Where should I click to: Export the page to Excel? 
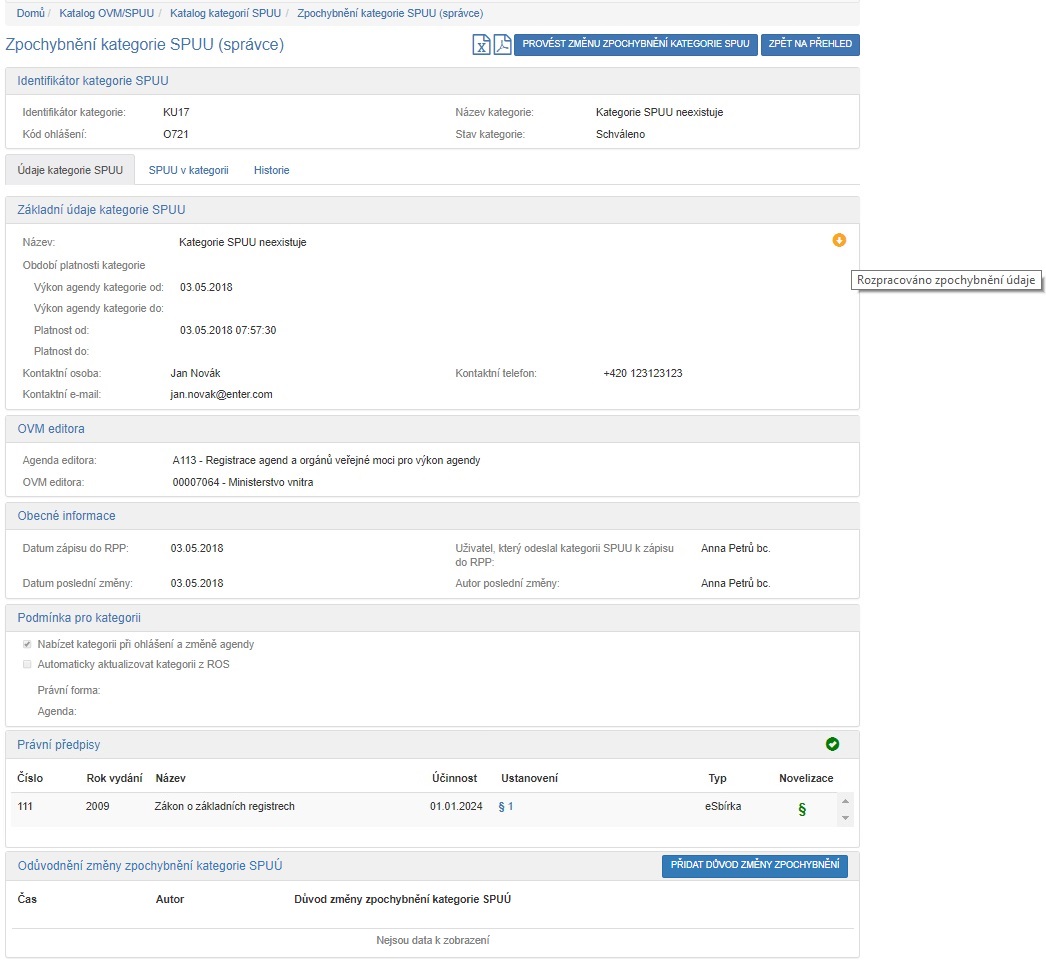click(481, 45)
